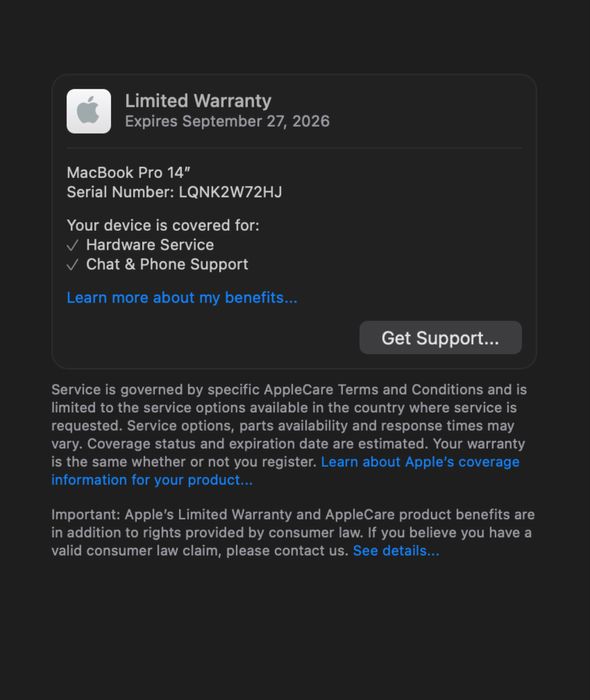Follow the 'information for your product' link
590x700 pixels.
[152, 480]
